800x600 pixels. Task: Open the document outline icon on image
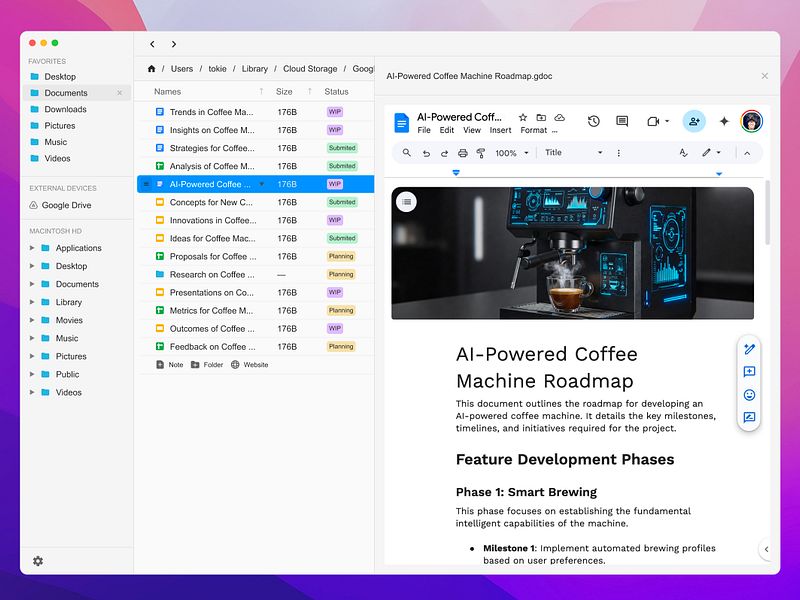(406, 202)
